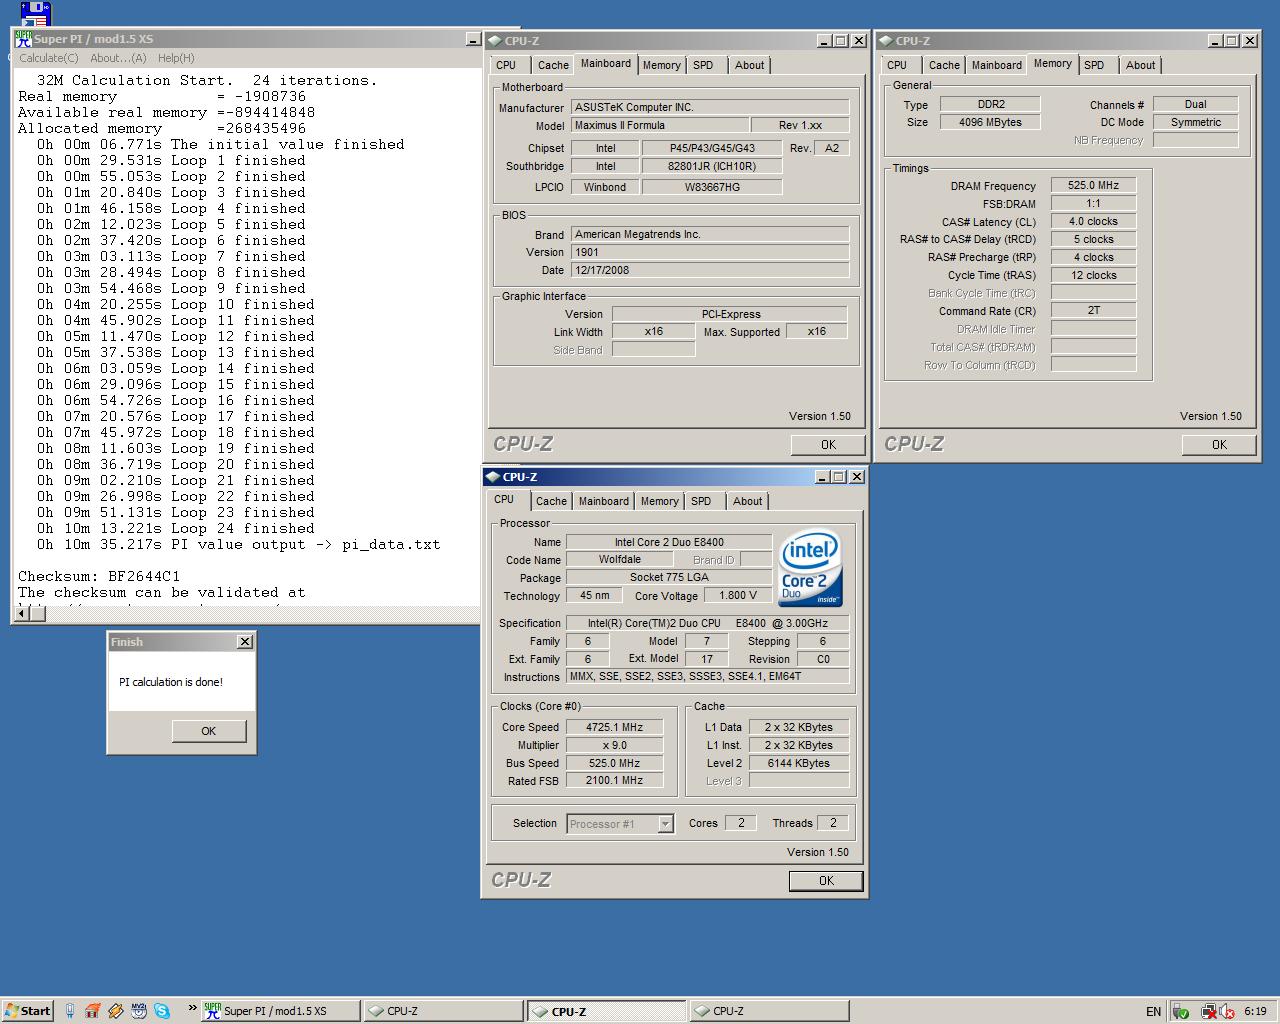Click the Checksum: BF2644C1 line

tap(99, 576)
